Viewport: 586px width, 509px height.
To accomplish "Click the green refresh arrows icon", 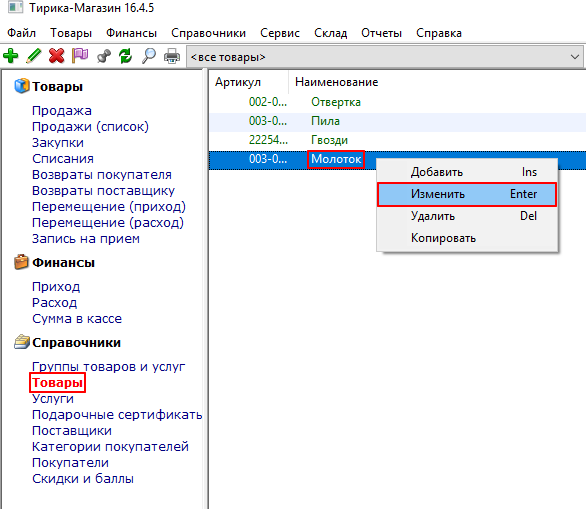I will pos(126,56).
